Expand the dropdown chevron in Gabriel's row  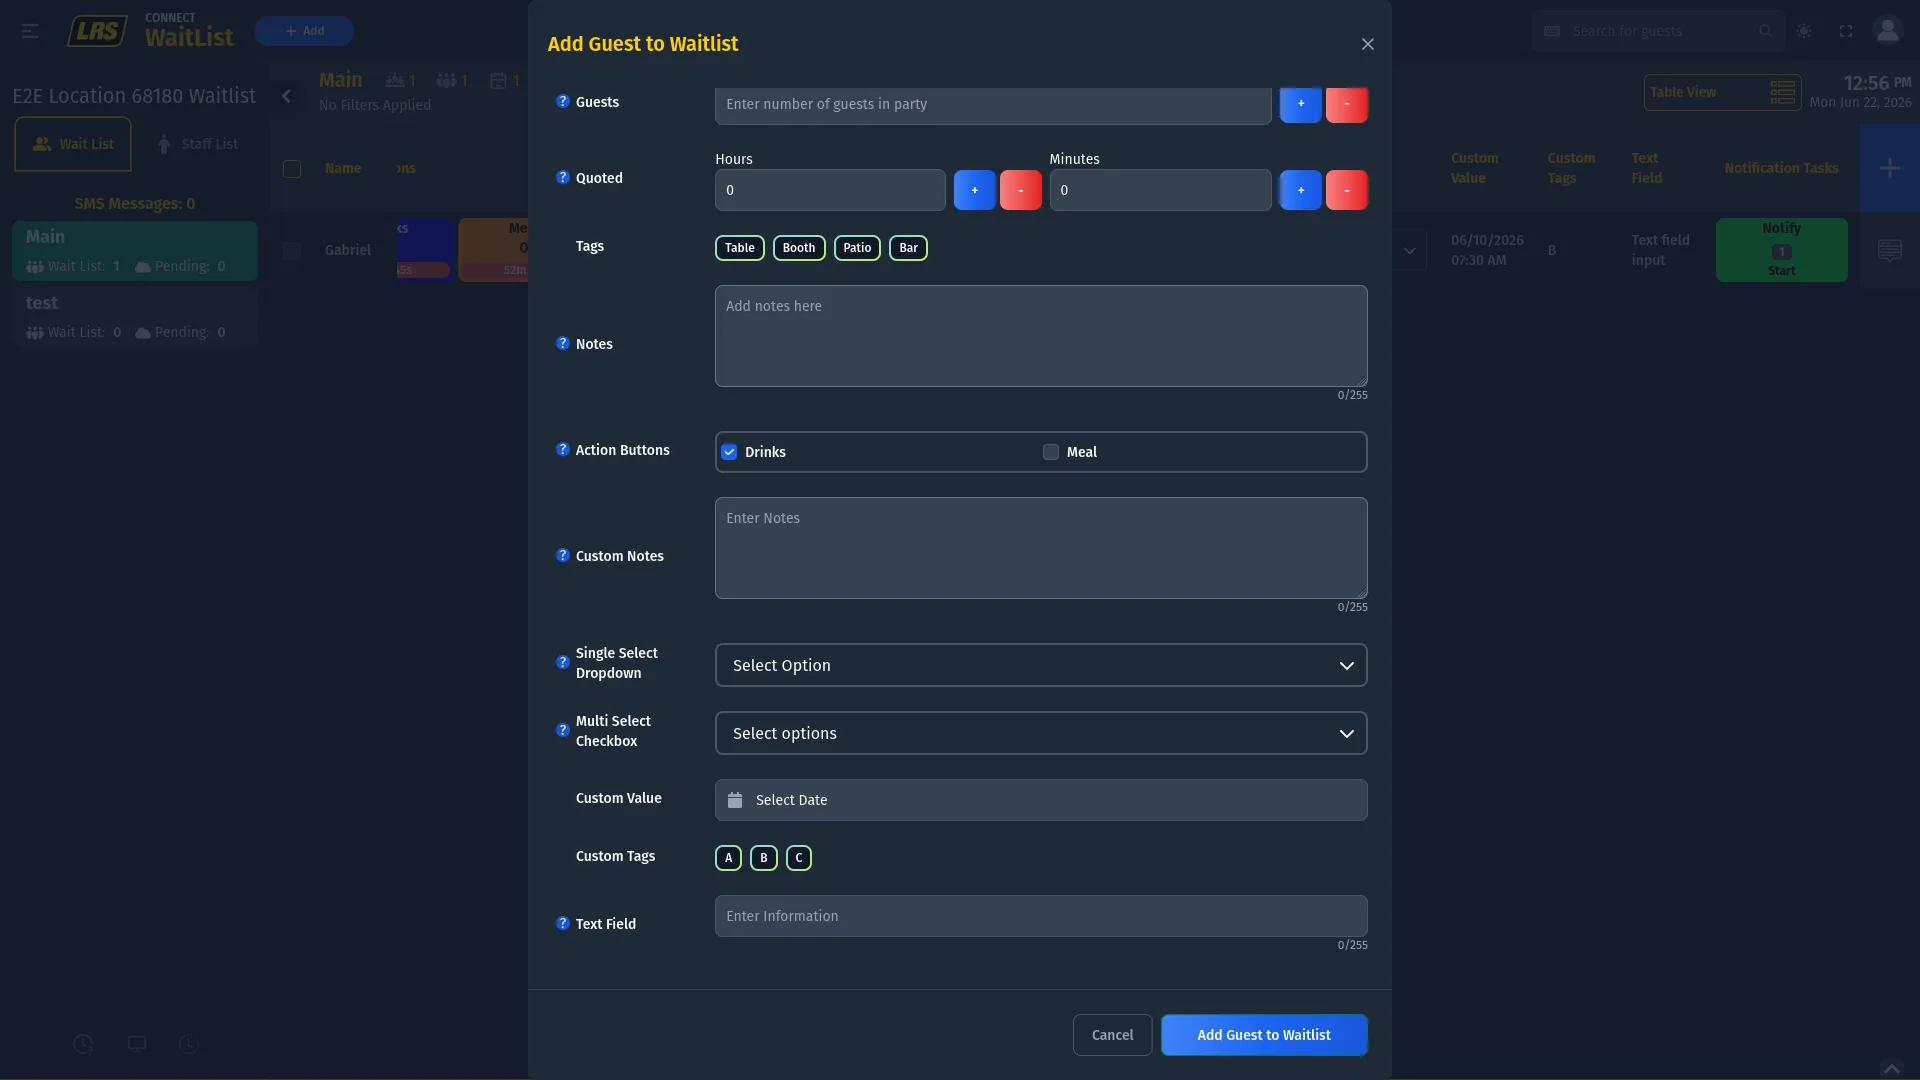point(1409,250)
